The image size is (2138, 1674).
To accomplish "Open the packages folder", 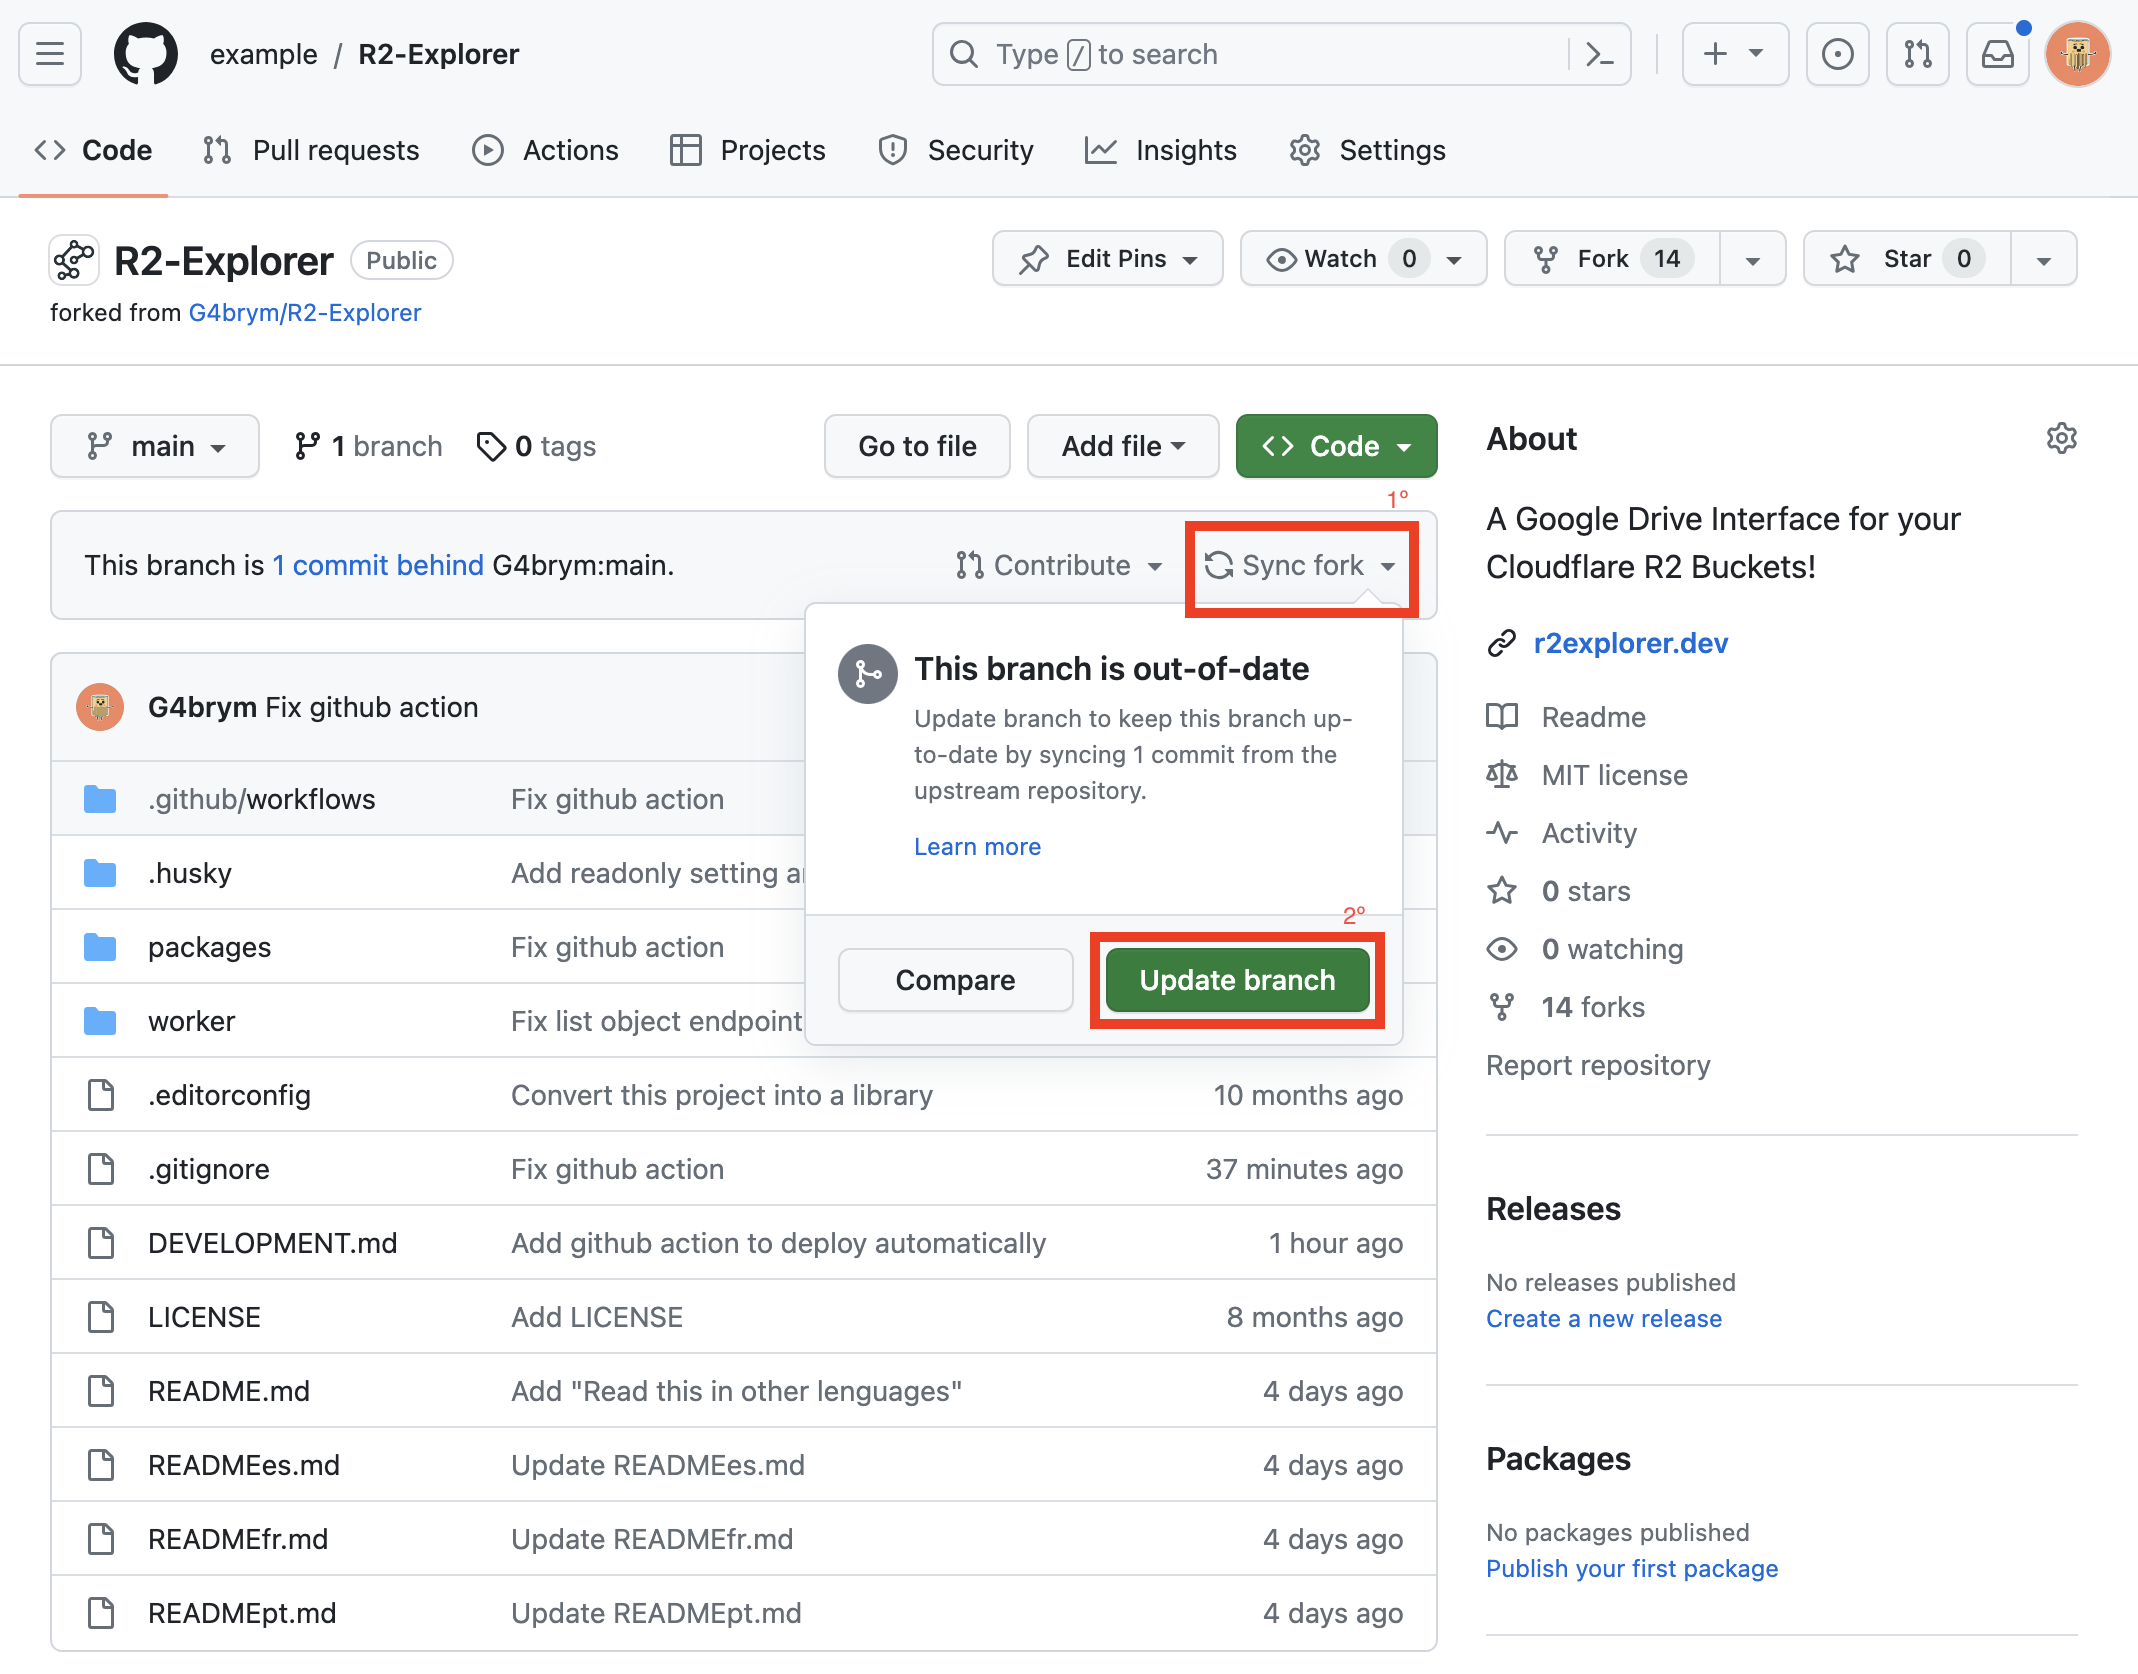I will click(x=209, y=947).
